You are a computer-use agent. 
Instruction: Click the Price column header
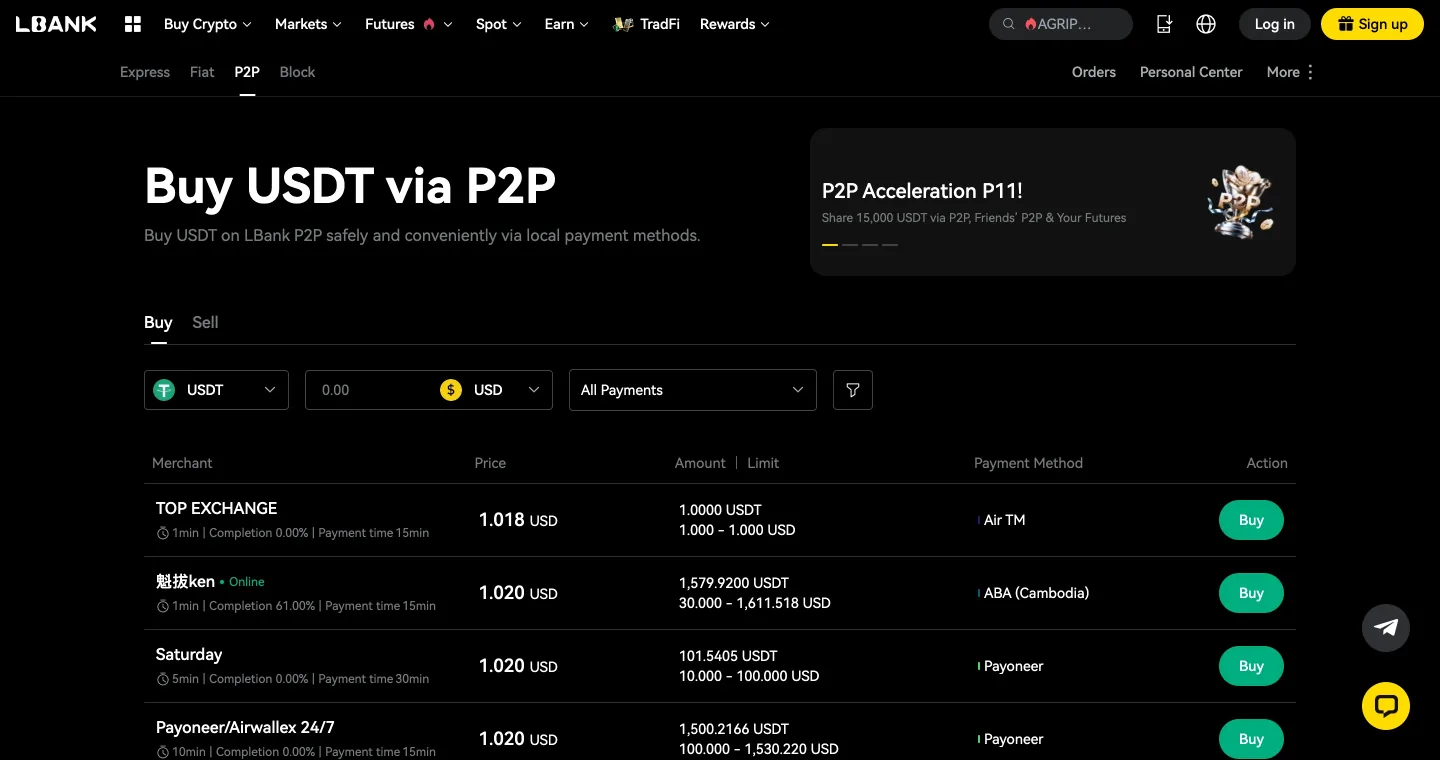[x=490, y=463]
